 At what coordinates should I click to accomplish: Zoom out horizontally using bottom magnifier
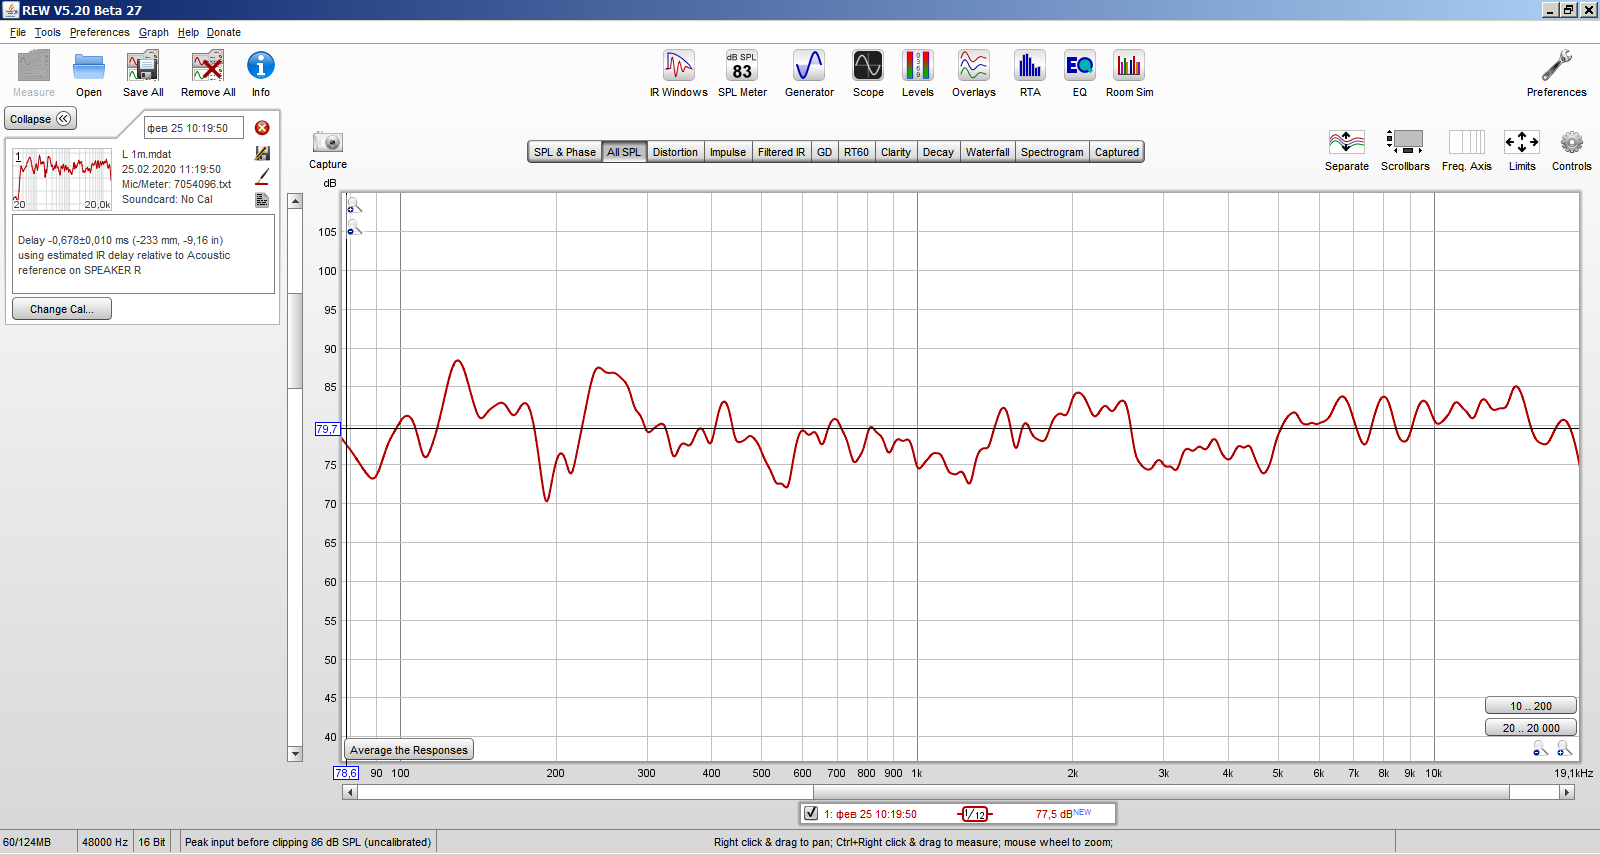click(x=1540, y=749)
